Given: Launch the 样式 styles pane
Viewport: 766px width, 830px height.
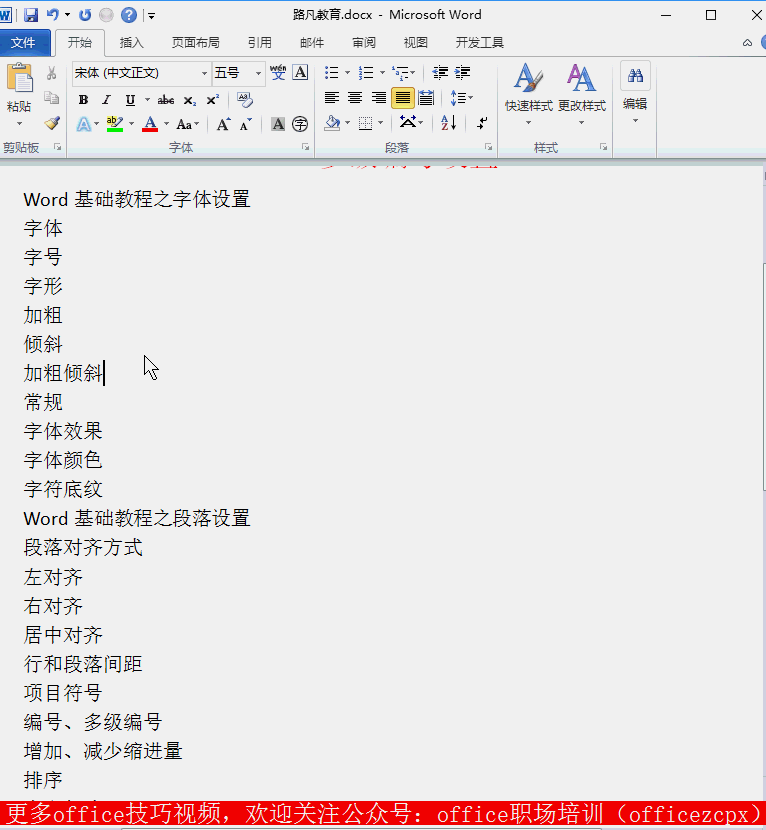Looking at the screenshot, I should click(x=603, y=147).
